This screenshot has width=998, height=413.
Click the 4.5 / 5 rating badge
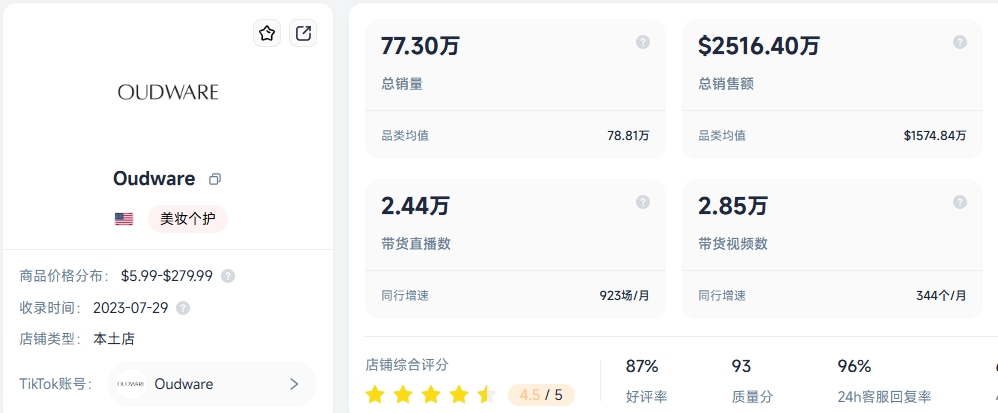tap(541, 395)
